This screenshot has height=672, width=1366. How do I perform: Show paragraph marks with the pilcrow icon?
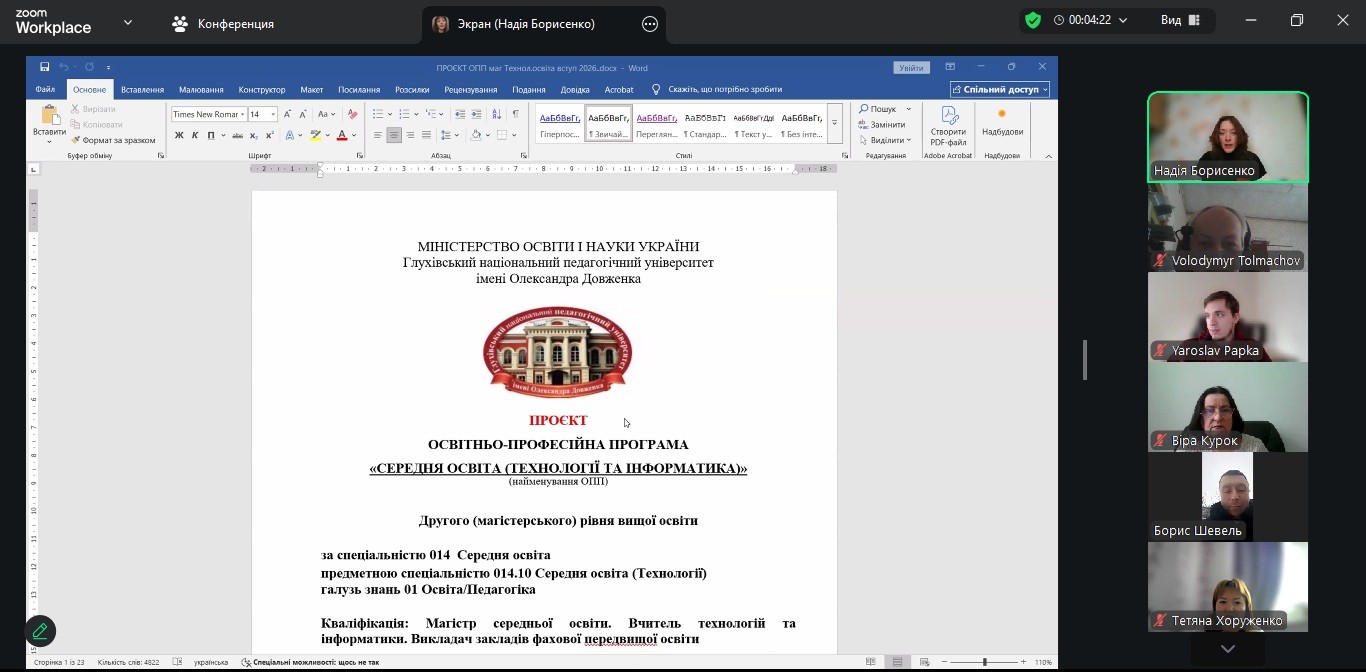click(516, 114)
